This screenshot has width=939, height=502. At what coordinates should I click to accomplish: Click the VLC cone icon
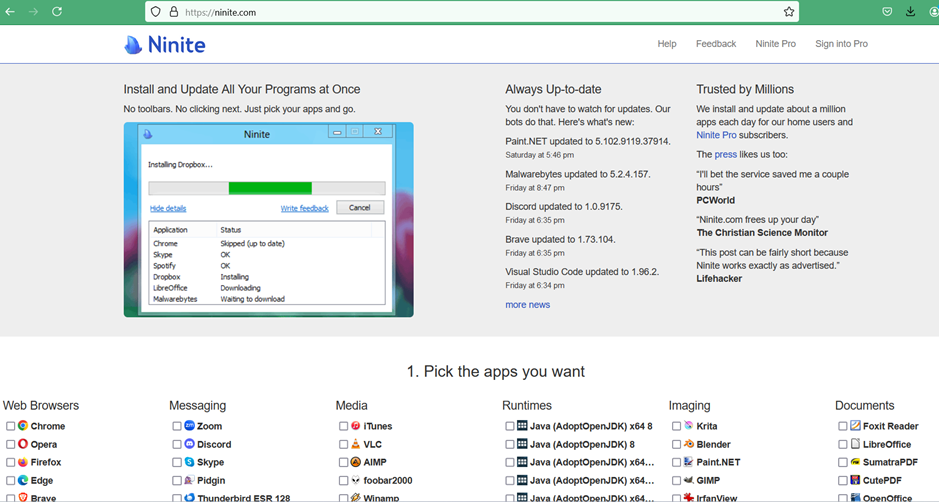[356, 444]
